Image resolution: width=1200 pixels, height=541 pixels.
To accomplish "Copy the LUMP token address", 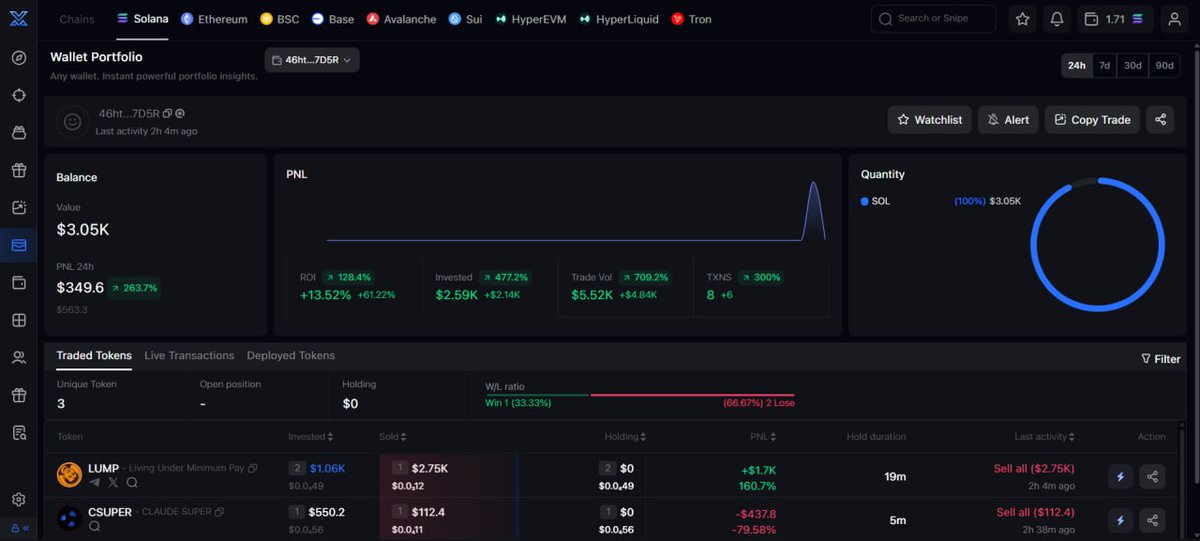I will click(x=253, y=468).
